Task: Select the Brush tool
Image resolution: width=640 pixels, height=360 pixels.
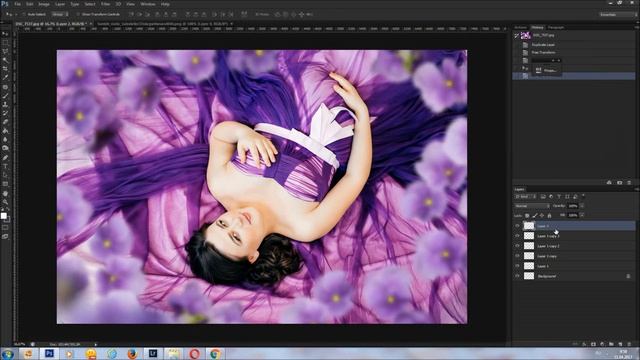Action: coord(5,96)
